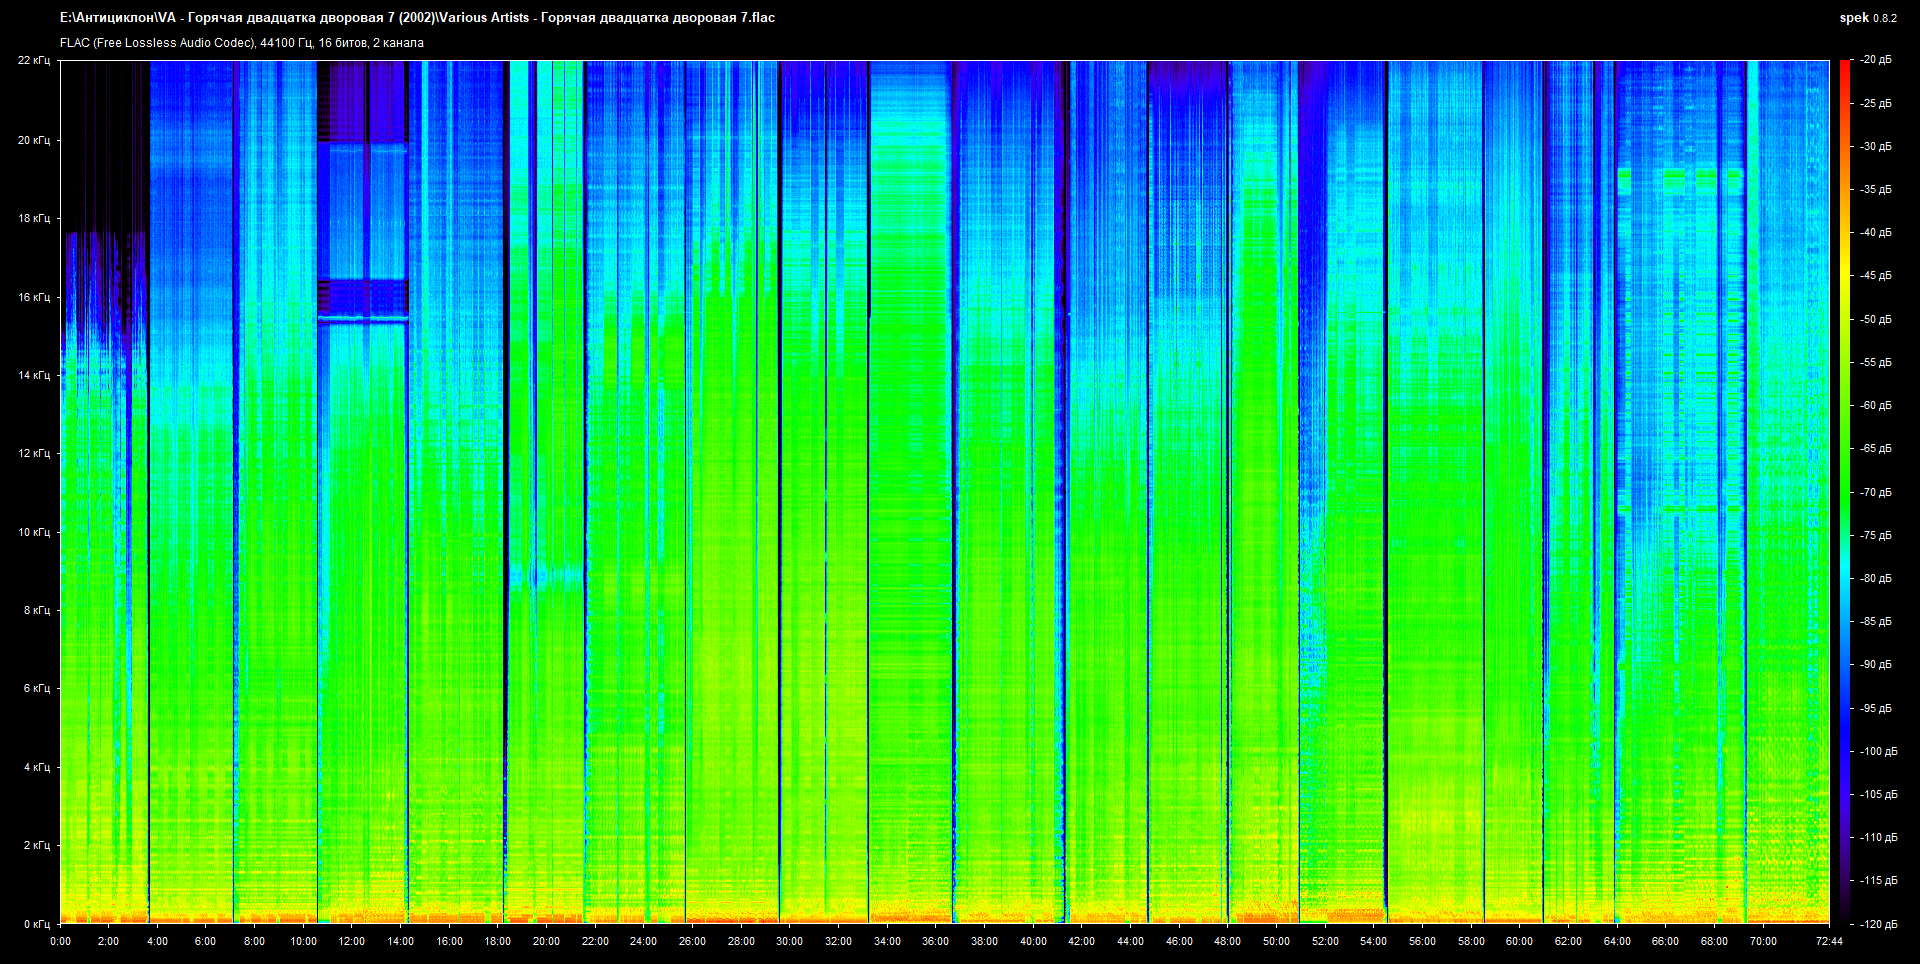
Task: Select the -70 дБ scale label
Action: coord(1875,492)
